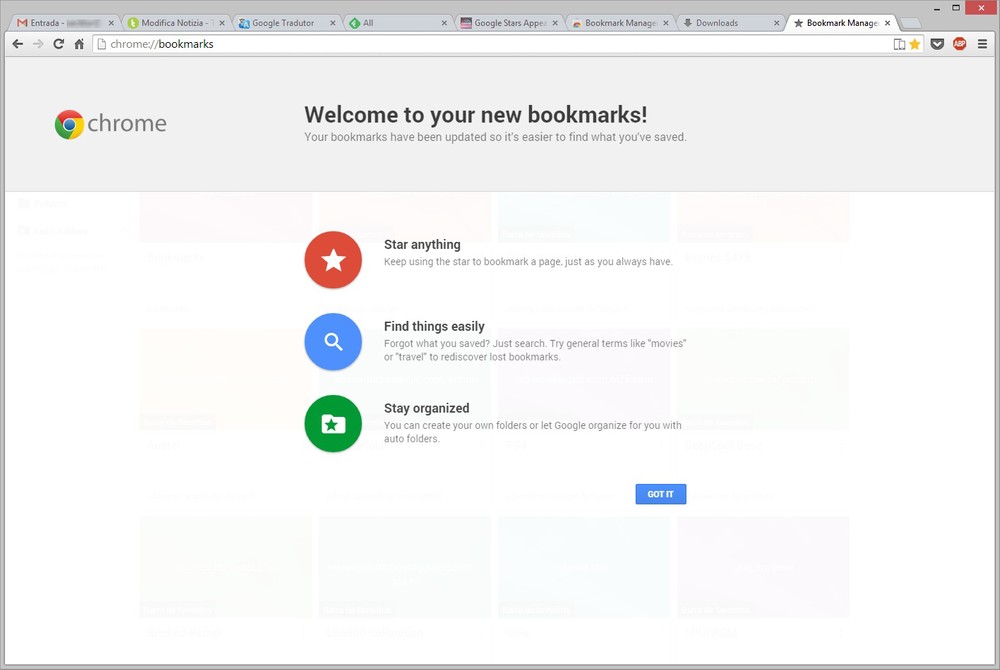The height and width of the screenshot is (670, 1000).
Task: Click the red Star anything icon
Action: tap(333, 260)
